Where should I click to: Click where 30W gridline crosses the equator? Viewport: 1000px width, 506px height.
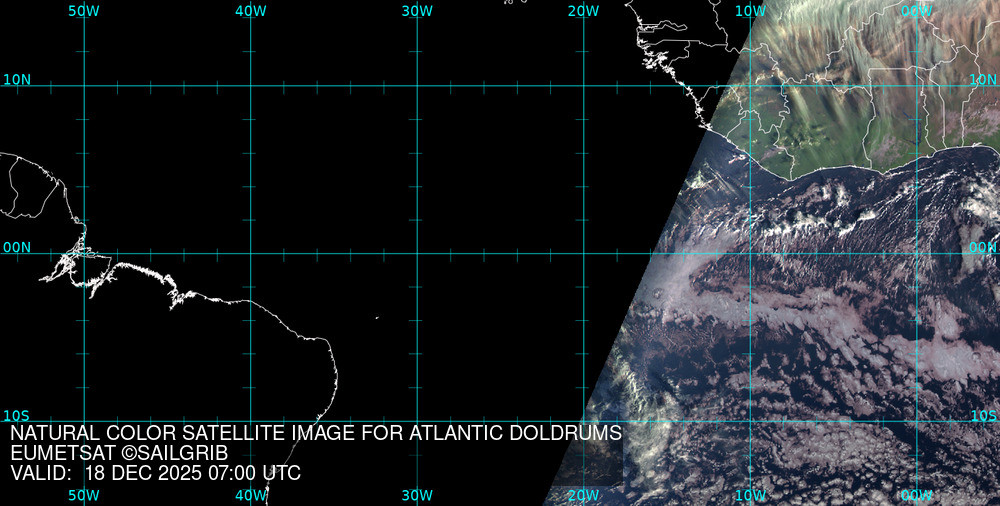click(x=417, y=253)
